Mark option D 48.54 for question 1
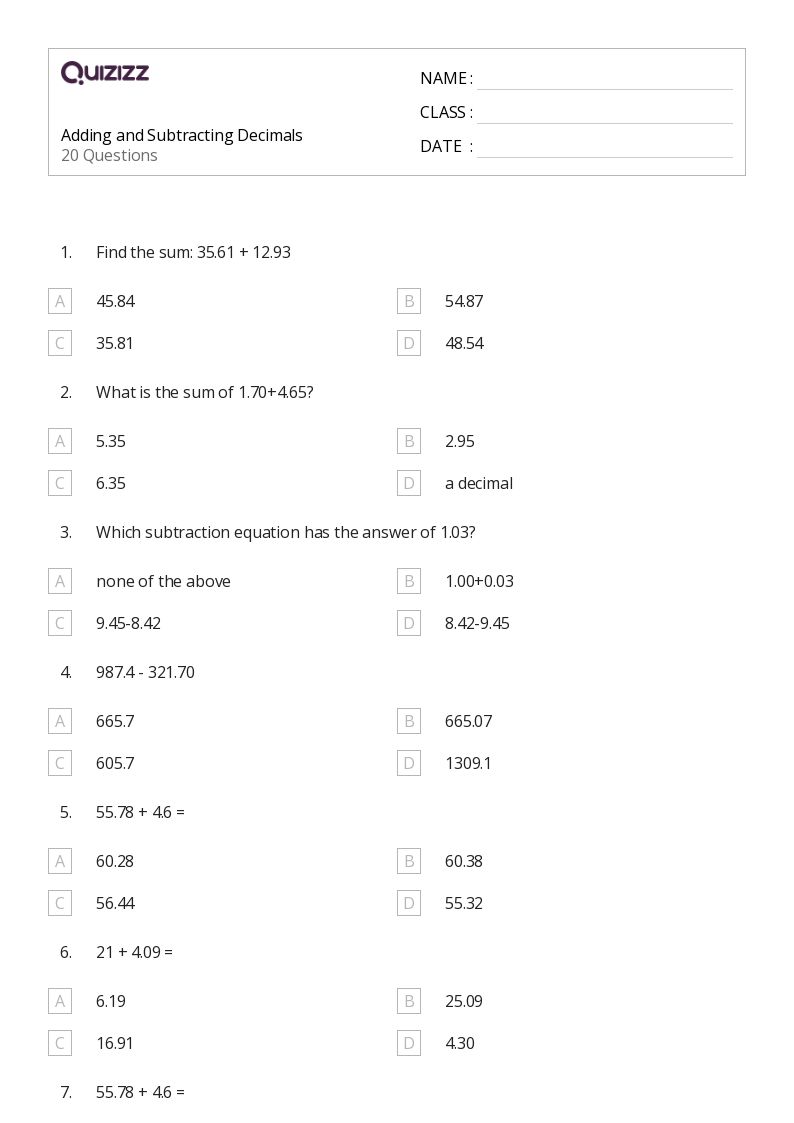Screen dimensions: 794x1123 click(409, 343)
